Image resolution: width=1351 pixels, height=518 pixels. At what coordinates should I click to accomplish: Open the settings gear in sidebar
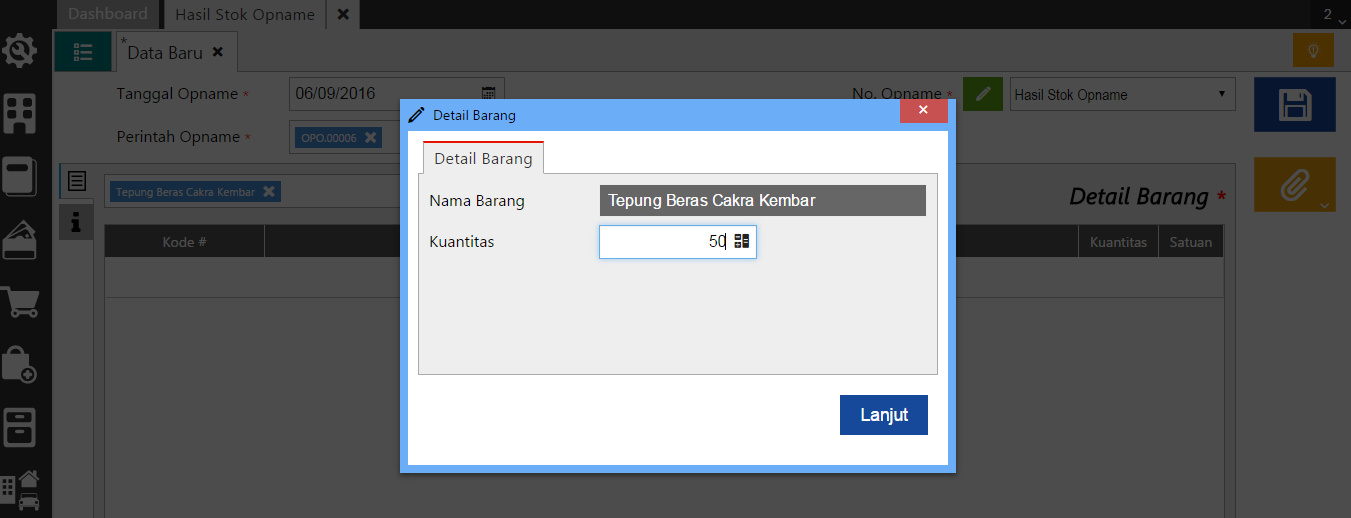[21, 51]
